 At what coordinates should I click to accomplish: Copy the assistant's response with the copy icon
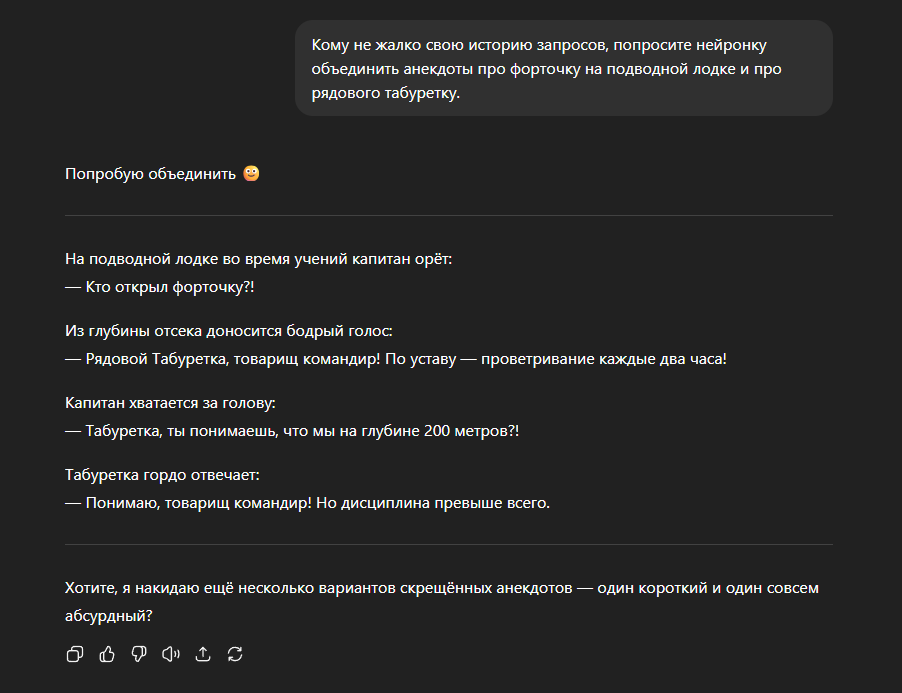click(75, 654)
